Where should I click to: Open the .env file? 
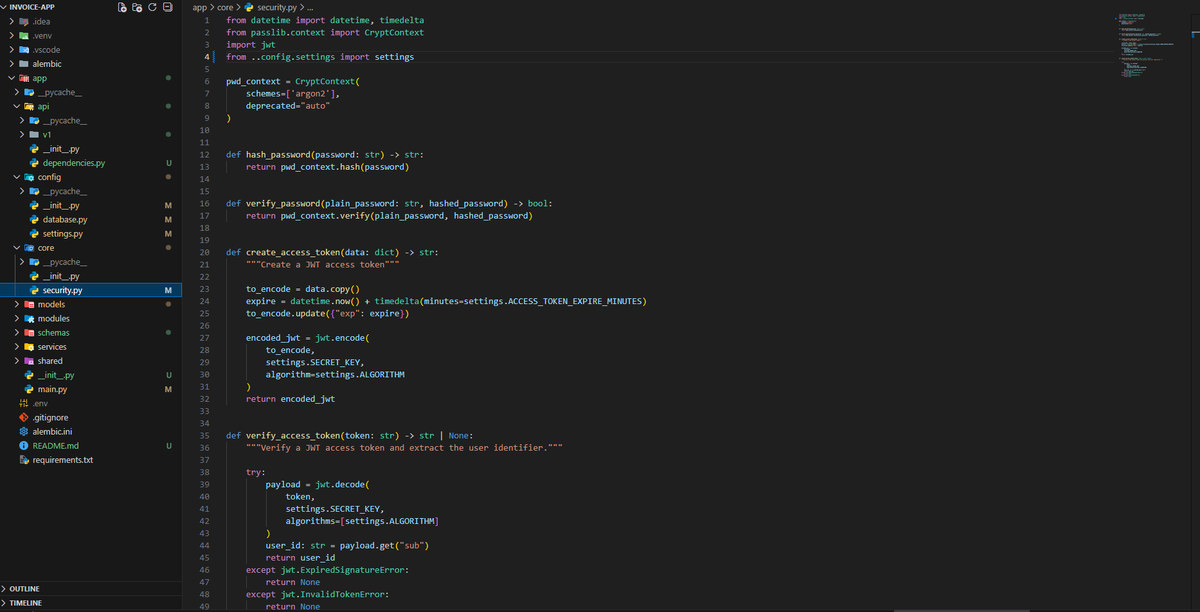(x=41, y=403)
